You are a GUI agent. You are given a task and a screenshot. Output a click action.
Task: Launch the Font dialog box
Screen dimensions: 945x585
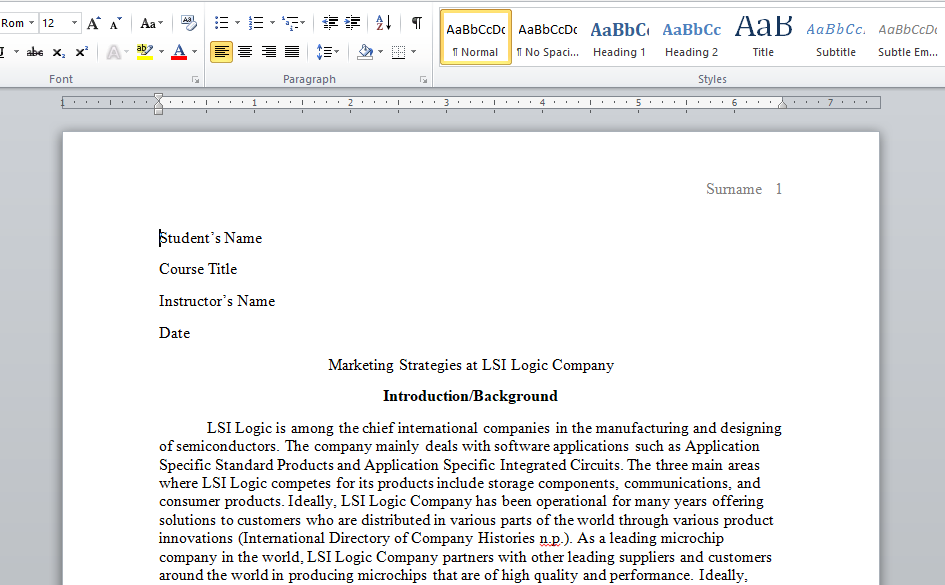(195, 80)
